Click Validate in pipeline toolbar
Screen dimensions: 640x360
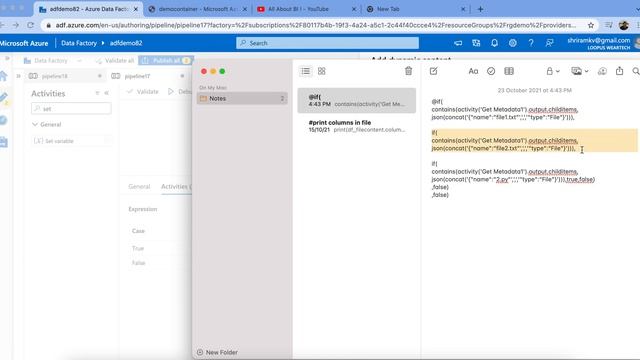tap(142, 91)
